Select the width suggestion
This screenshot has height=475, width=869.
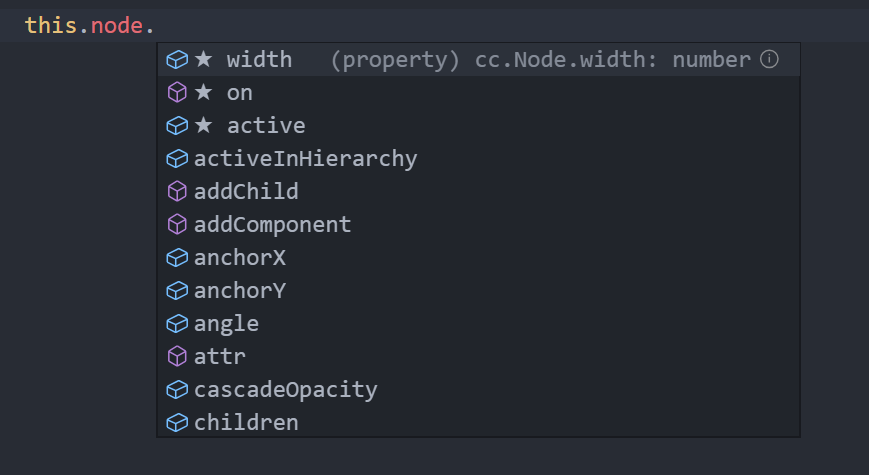point(479,59)
